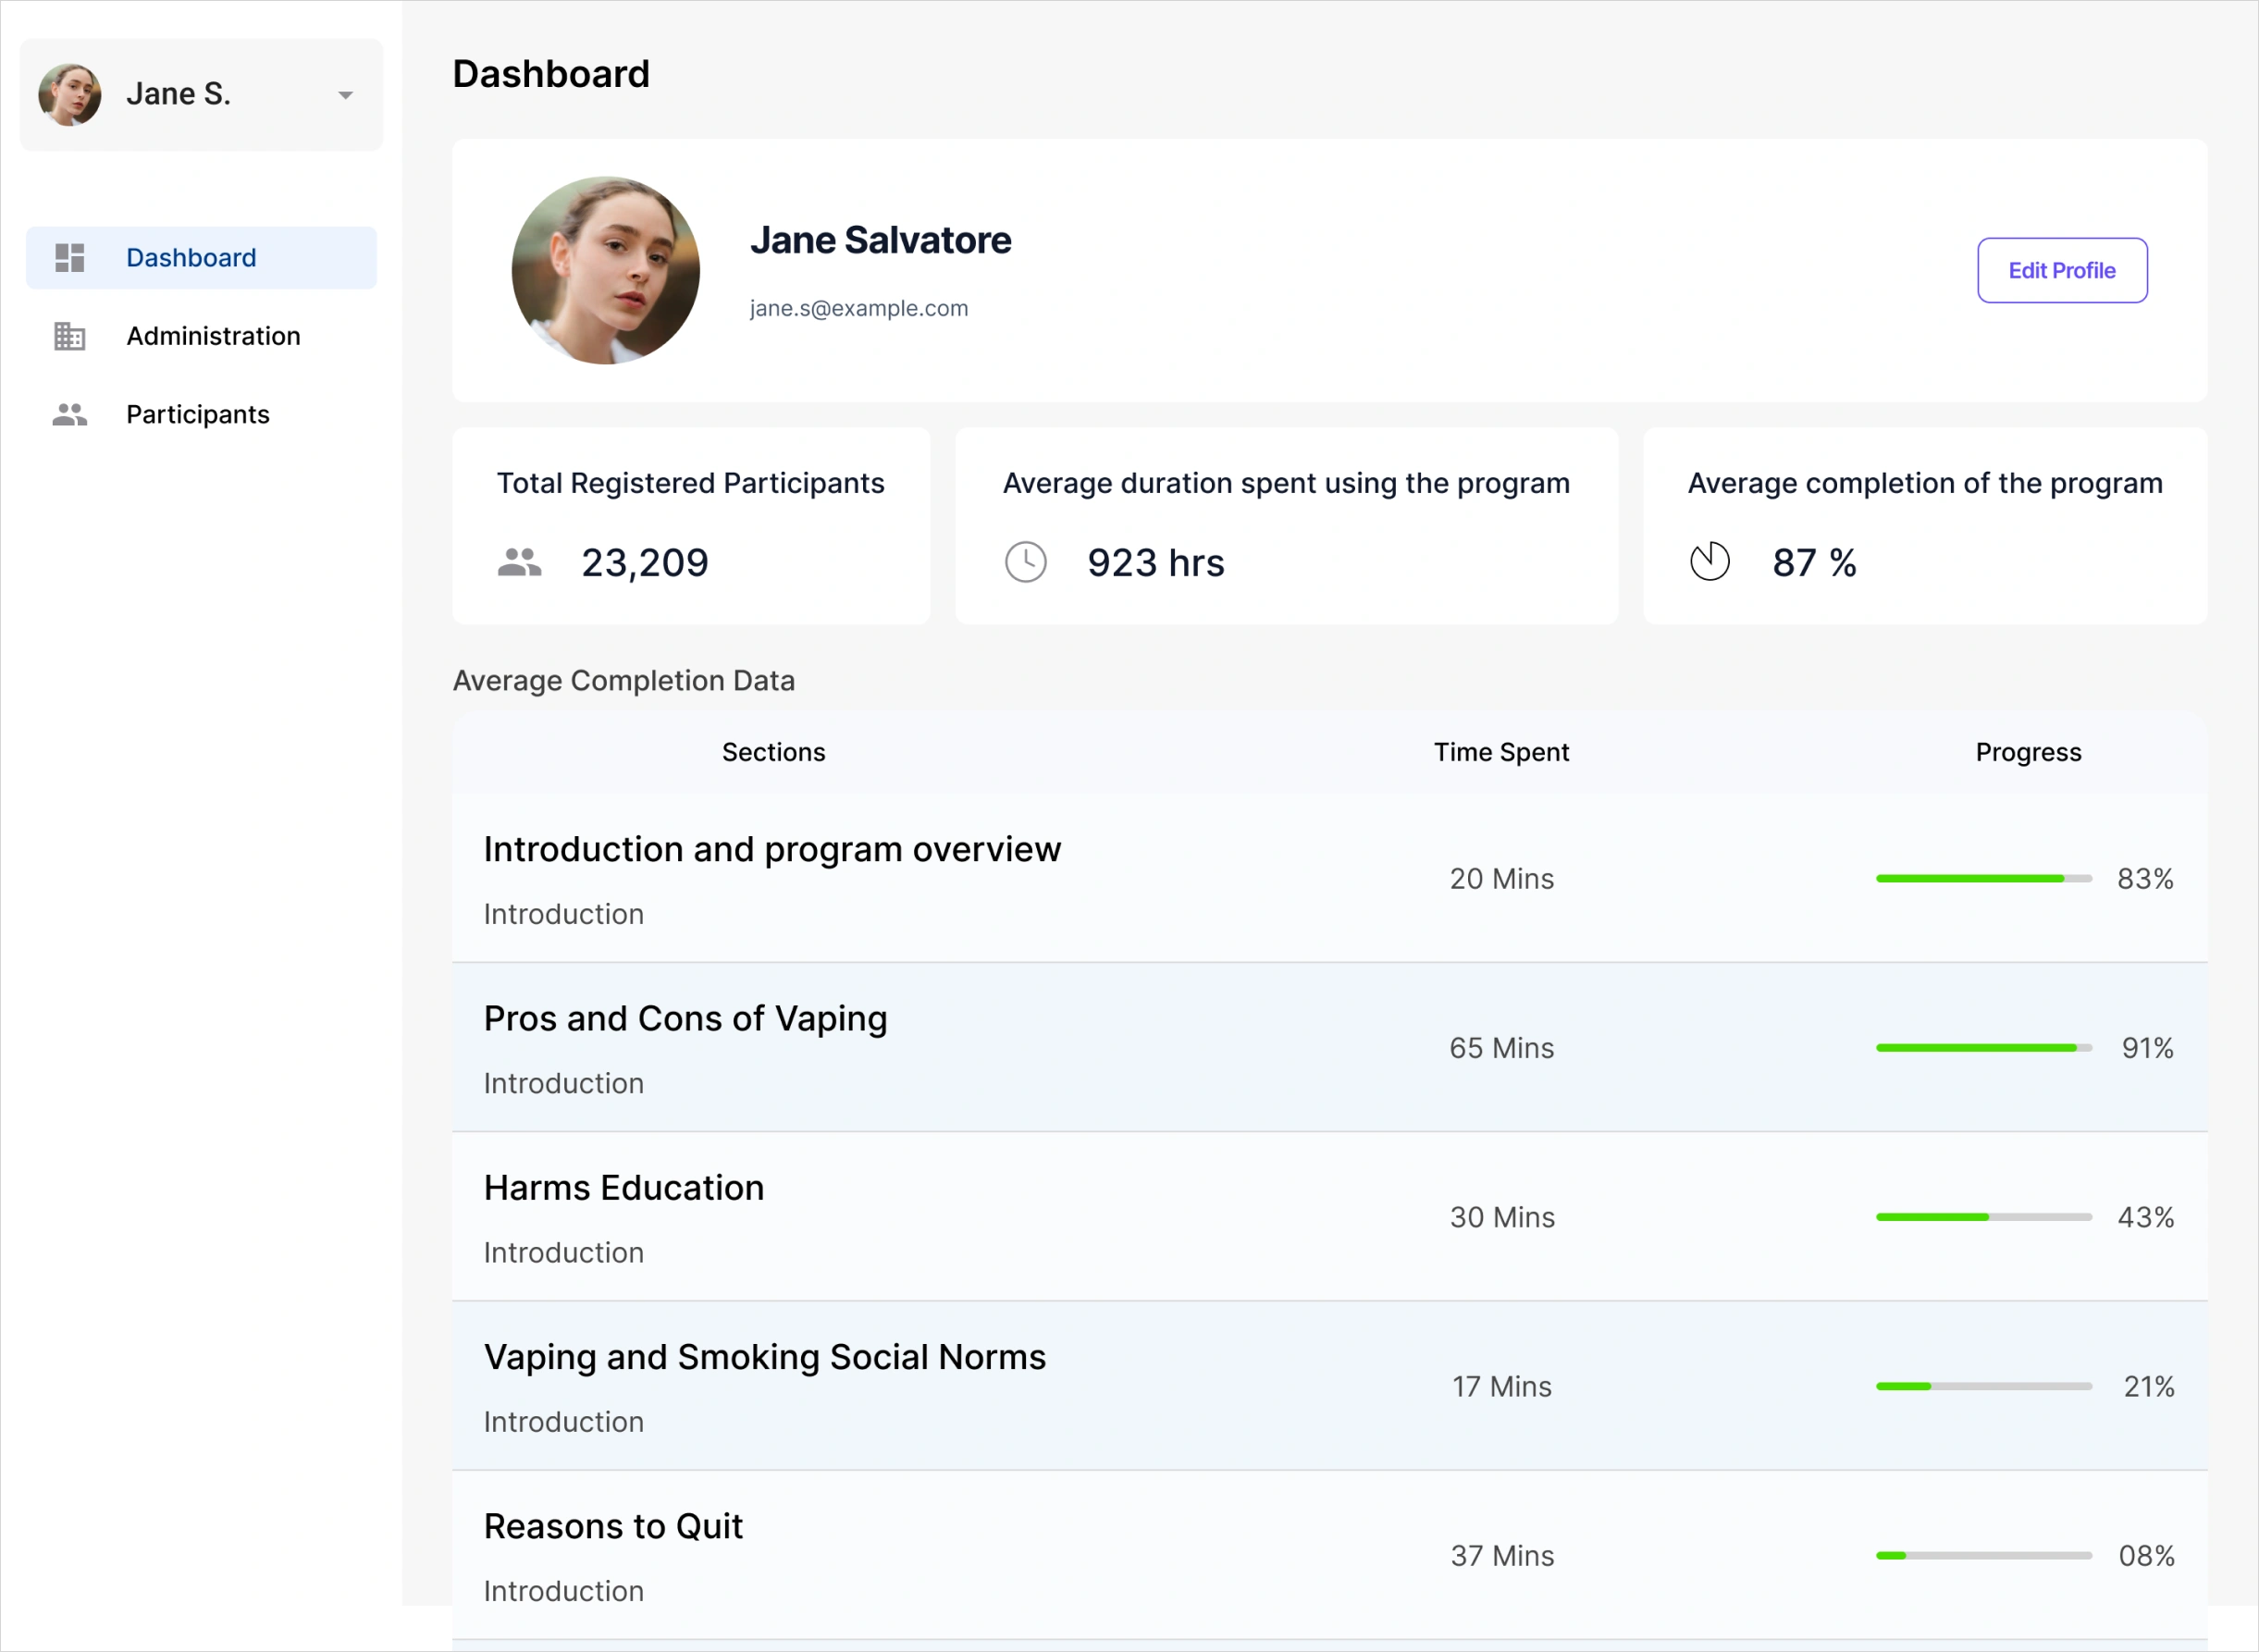Open the Vaping and Smoking Social Norms row

(764, 1357)
